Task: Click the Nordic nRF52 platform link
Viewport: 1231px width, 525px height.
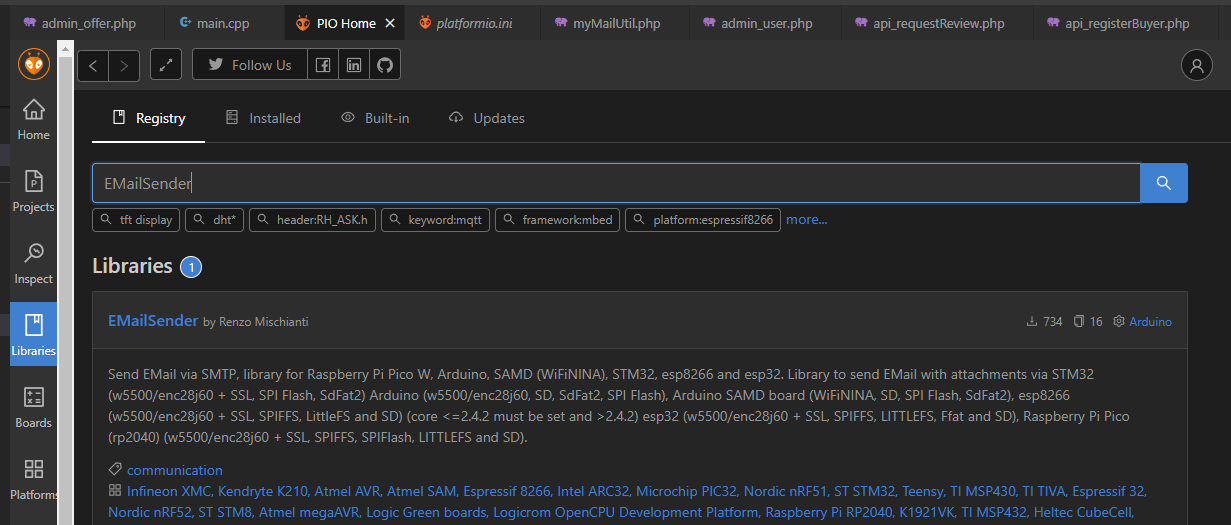Action: (150, 513)
